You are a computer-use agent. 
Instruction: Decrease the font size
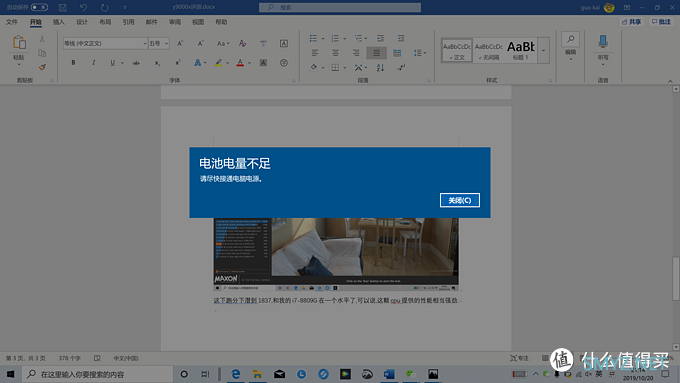point(200,43)
